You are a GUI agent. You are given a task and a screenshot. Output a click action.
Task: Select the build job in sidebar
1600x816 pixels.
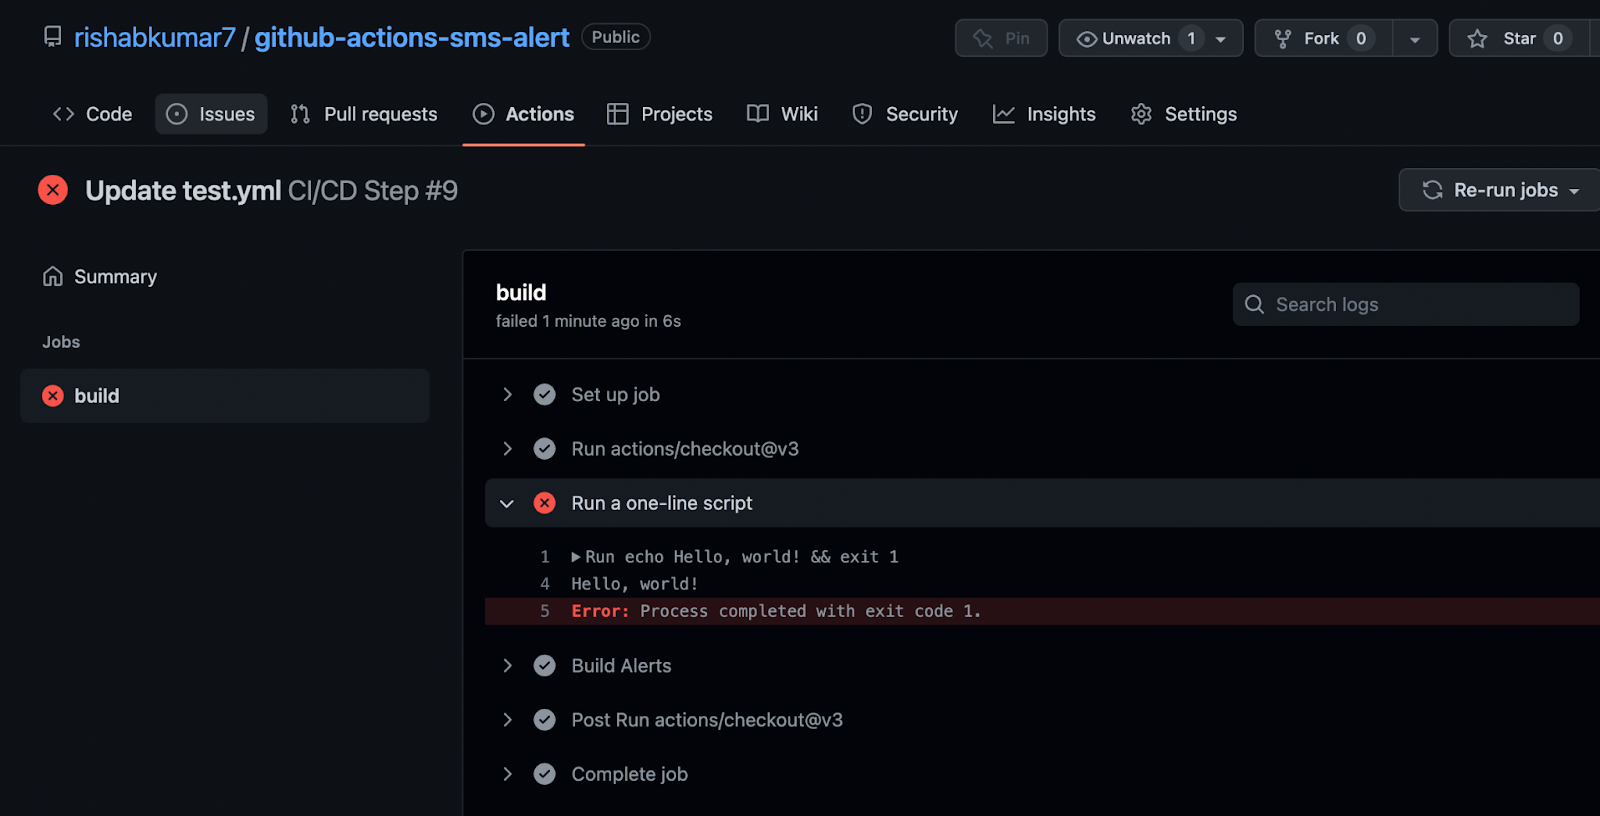coord(225,396)
